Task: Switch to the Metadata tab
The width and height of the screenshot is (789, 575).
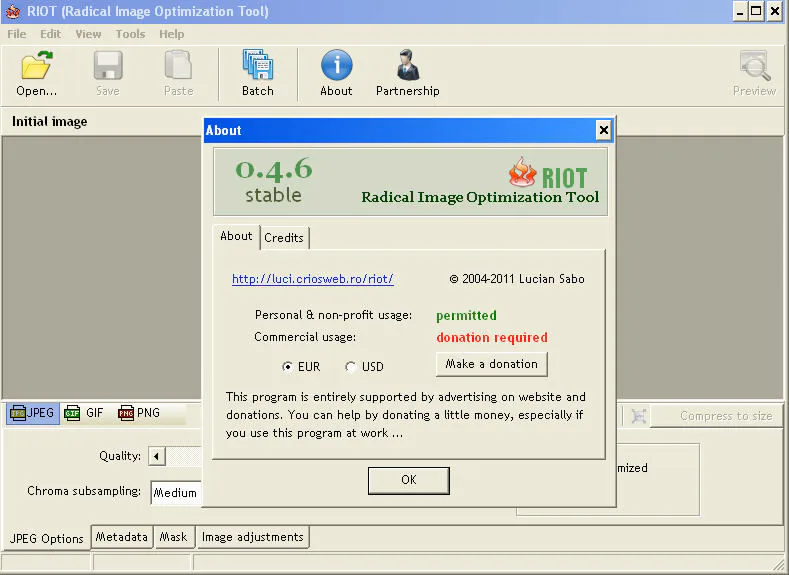Action: click(x=122, y=537)
